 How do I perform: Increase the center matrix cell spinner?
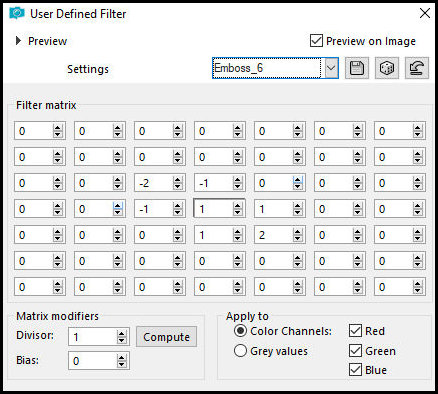(x=237, y=206)
